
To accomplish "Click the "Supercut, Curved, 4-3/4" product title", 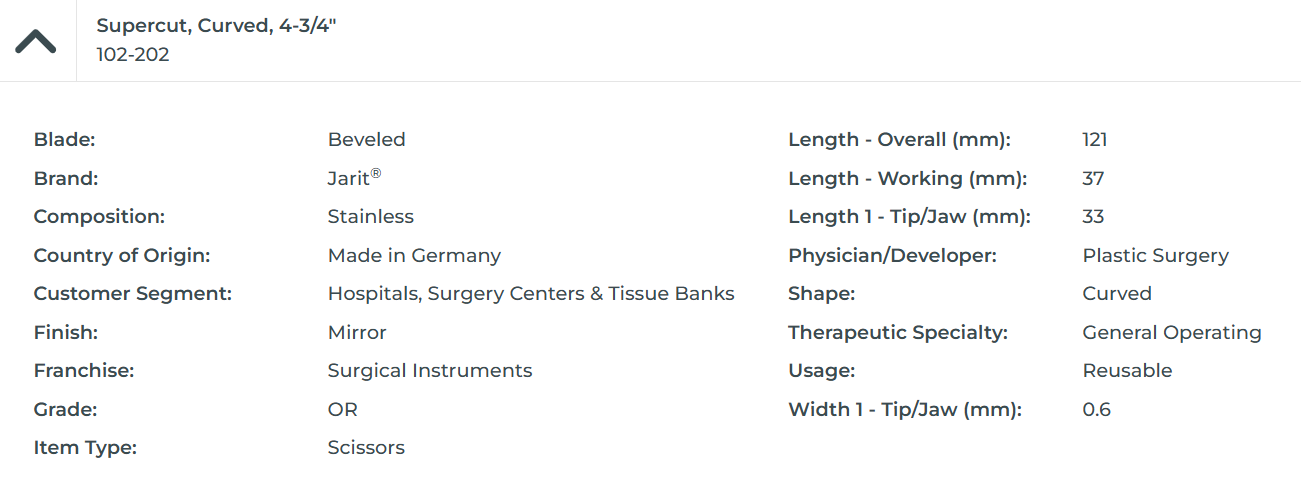I will click(216, 26).
